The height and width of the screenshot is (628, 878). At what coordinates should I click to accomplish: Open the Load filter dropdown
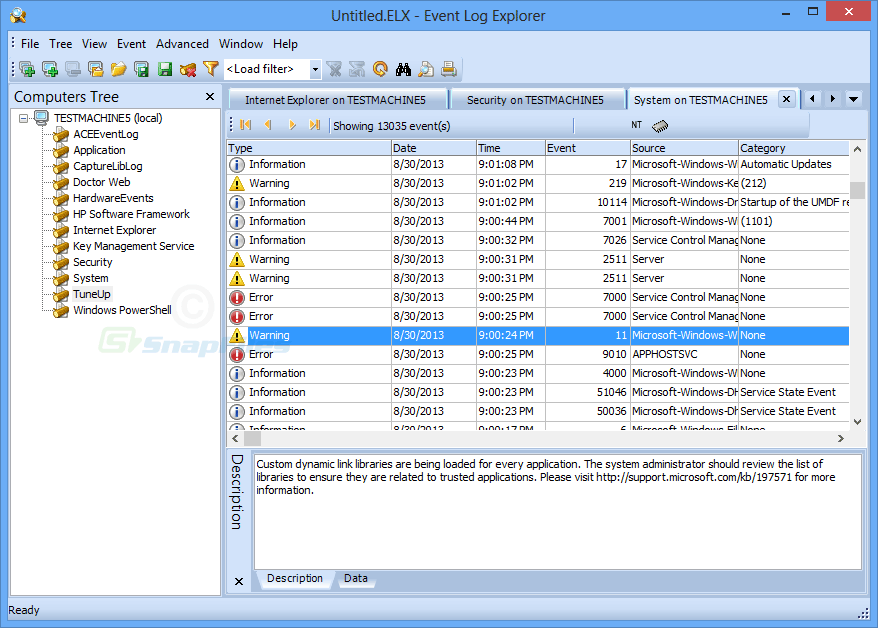click(314, 69)
